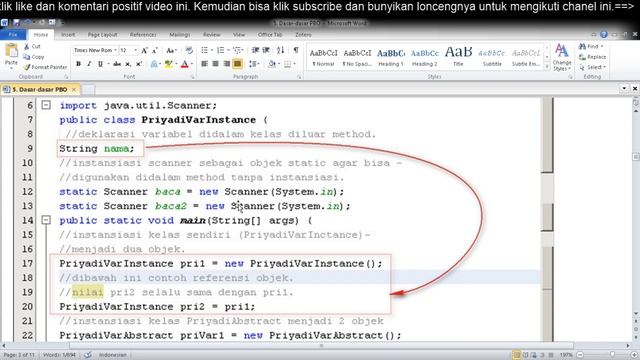Apply subscript formatting
This screenshot has width=640, height=360.
click(x=128, y=64)
